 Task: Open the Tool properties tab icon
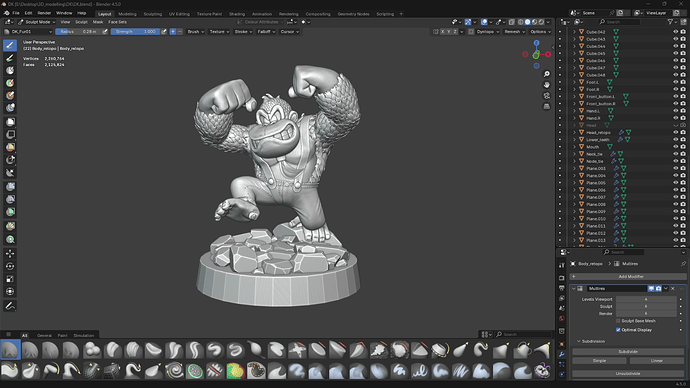(562, 265)
